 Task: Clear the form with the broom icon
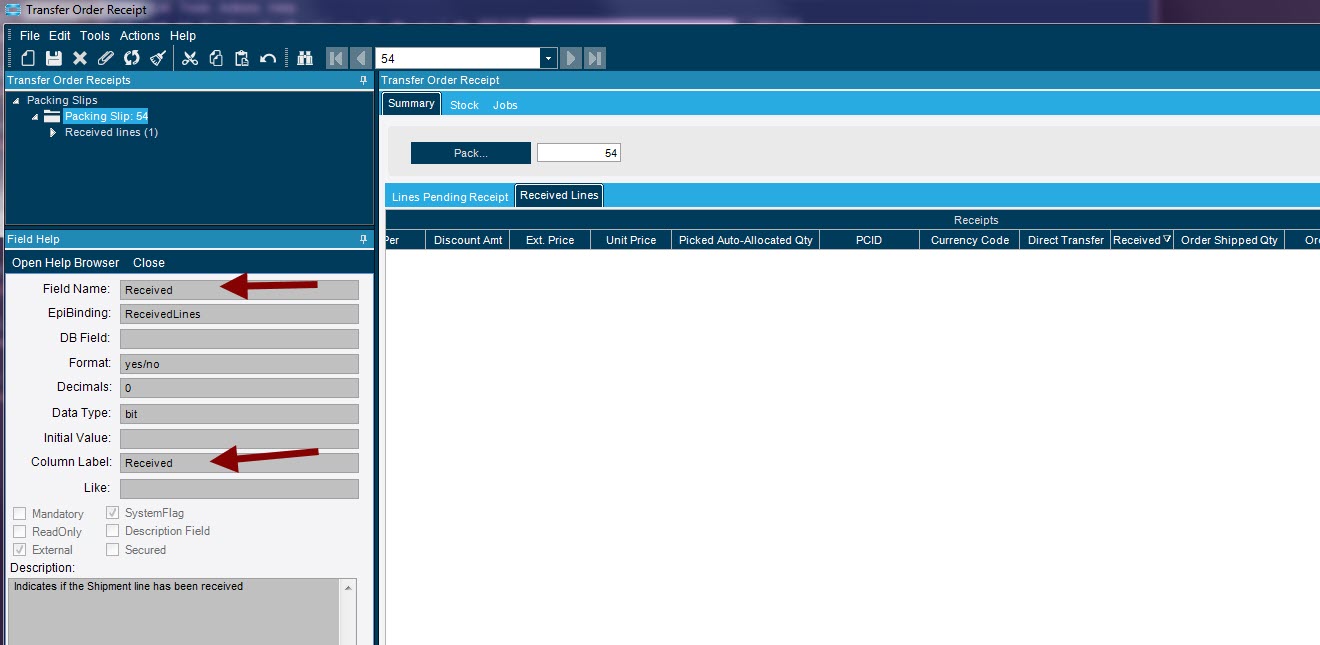158,59
